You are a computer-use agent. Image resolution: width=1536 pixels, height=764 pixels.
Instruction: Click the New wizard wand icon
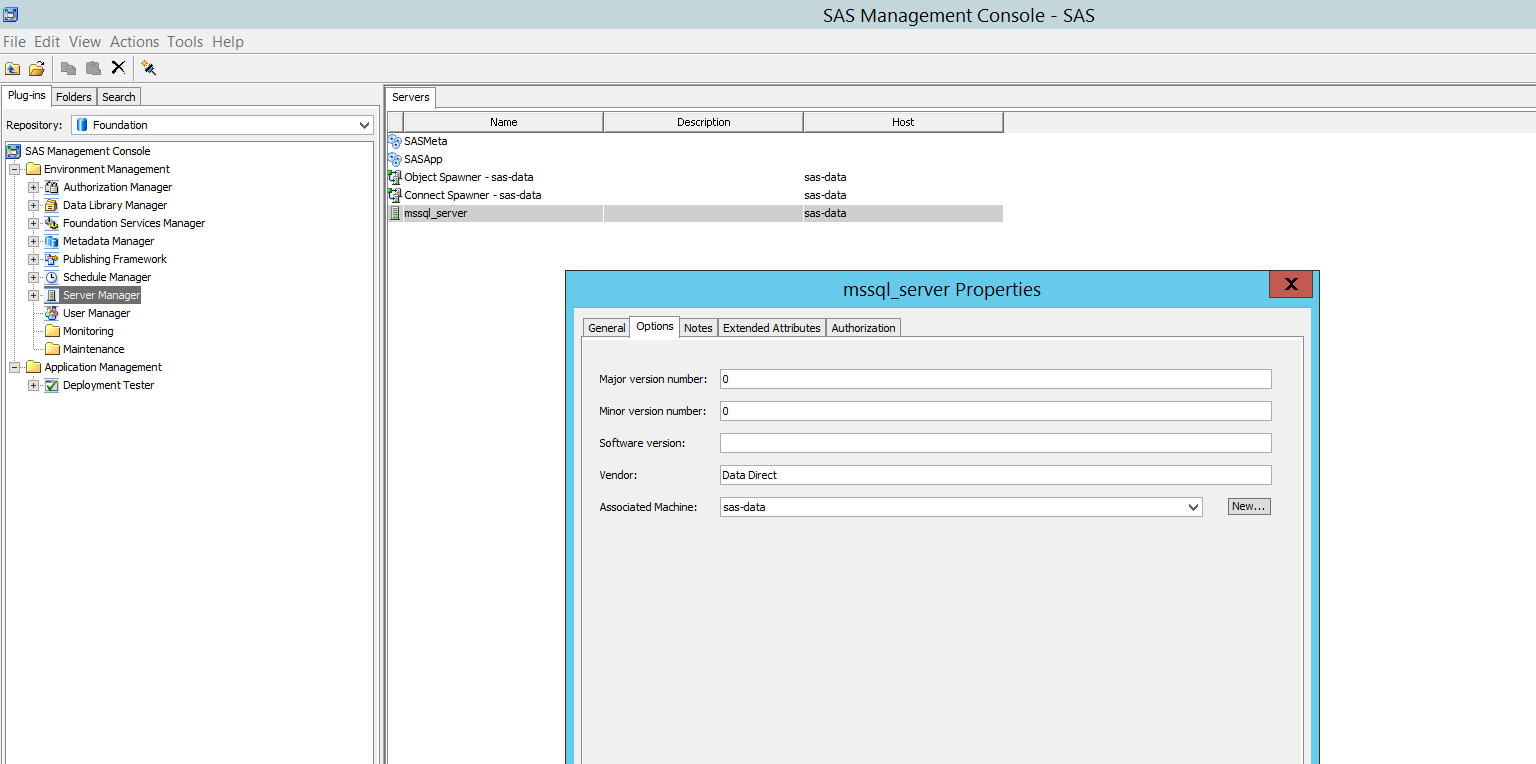(149, 68)
